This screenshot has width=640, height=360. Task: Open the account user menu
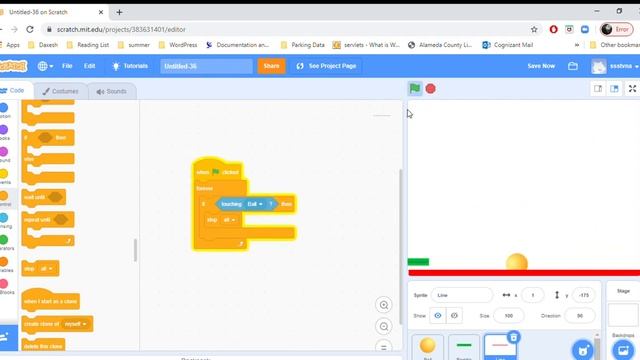615,66
